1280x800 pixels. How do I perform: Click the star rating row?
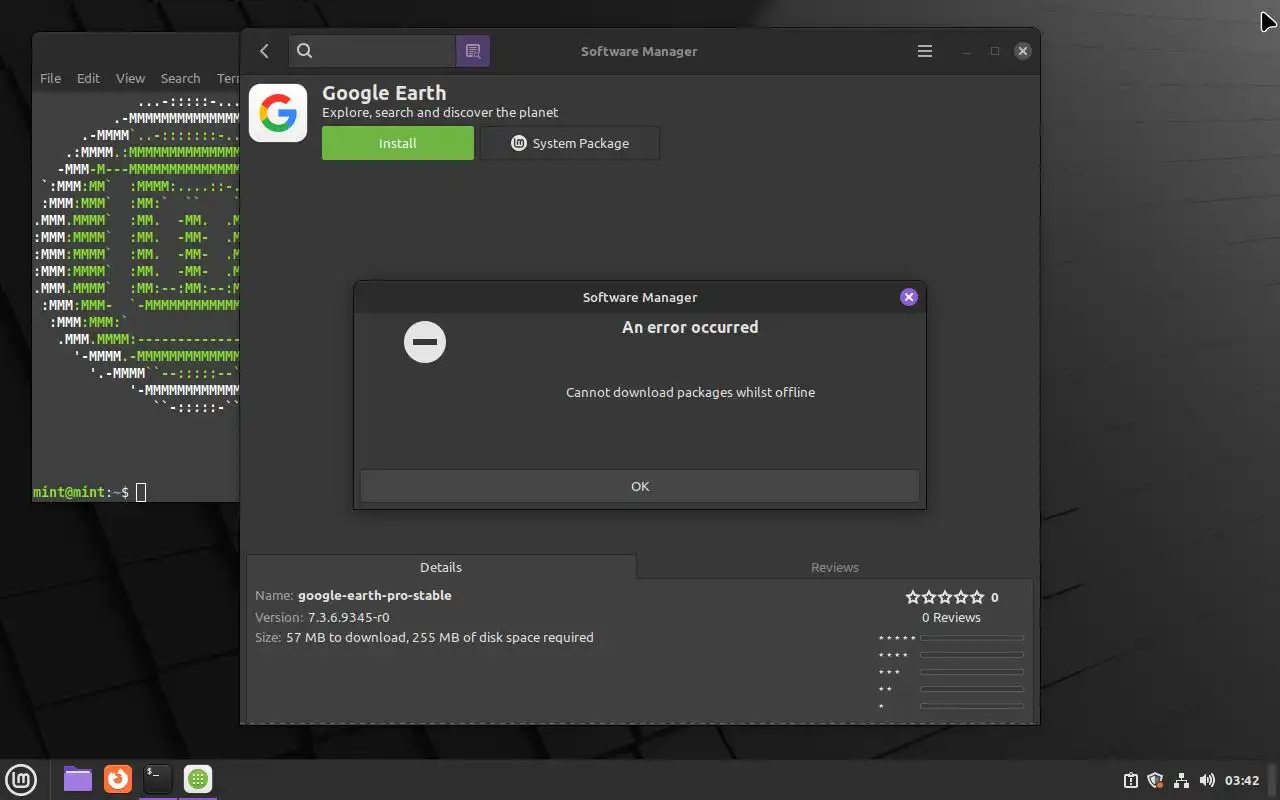(x=945, y=597)
